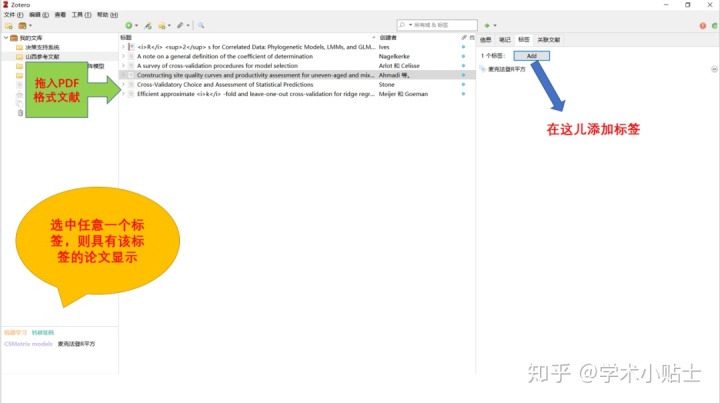Image resolution: width=720 pixels, height=403 pixels.
Task: Click the attachment dot in the Ives row
Action: point(463,47)
